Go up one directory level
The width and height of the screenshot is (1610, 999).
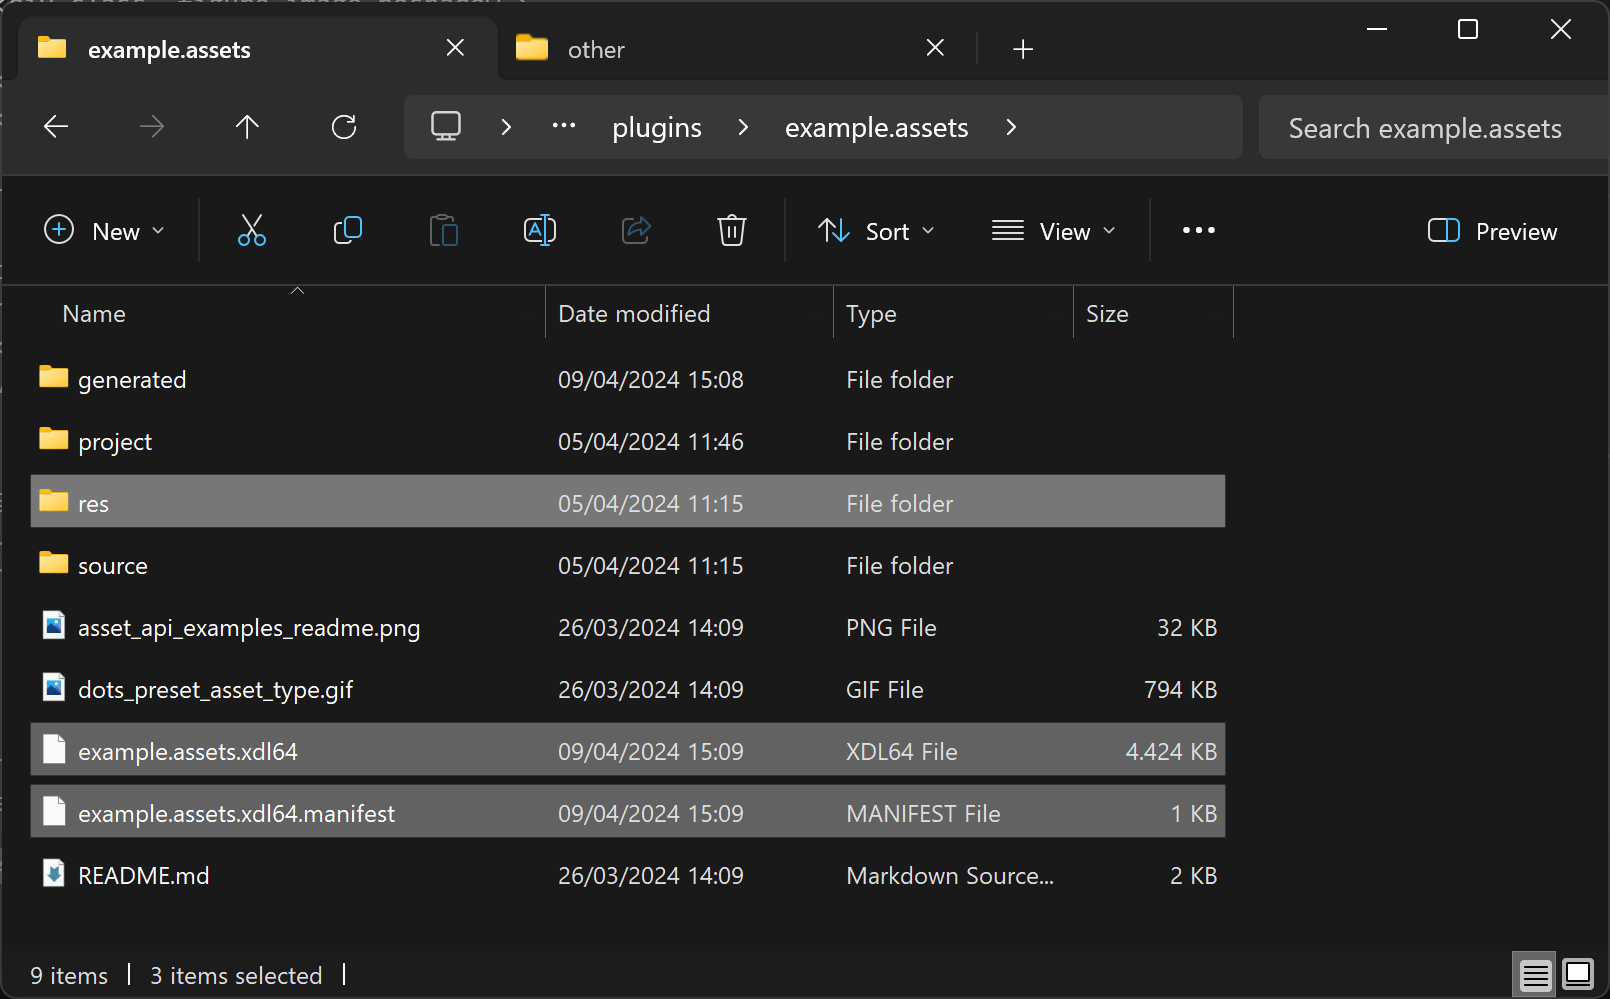(x=247, y=127)
